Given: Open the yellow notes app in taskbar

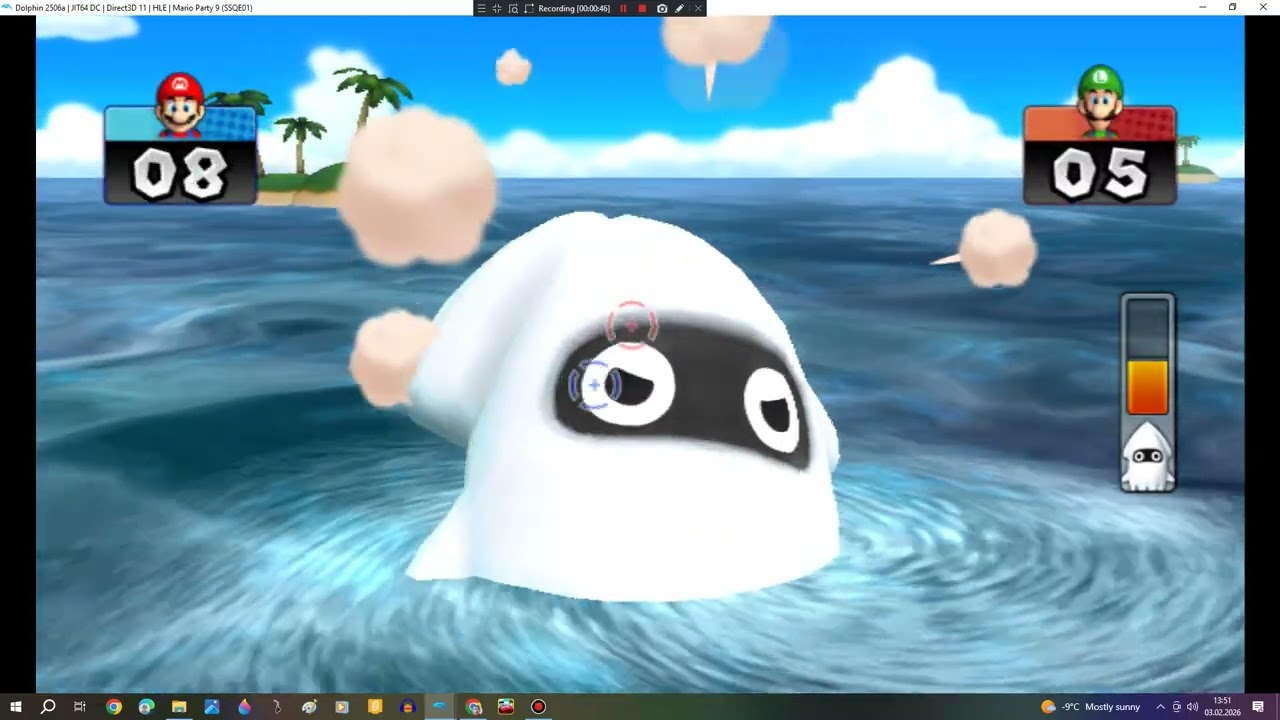Looking at the screenshot, I should click(x=375, y=707).
